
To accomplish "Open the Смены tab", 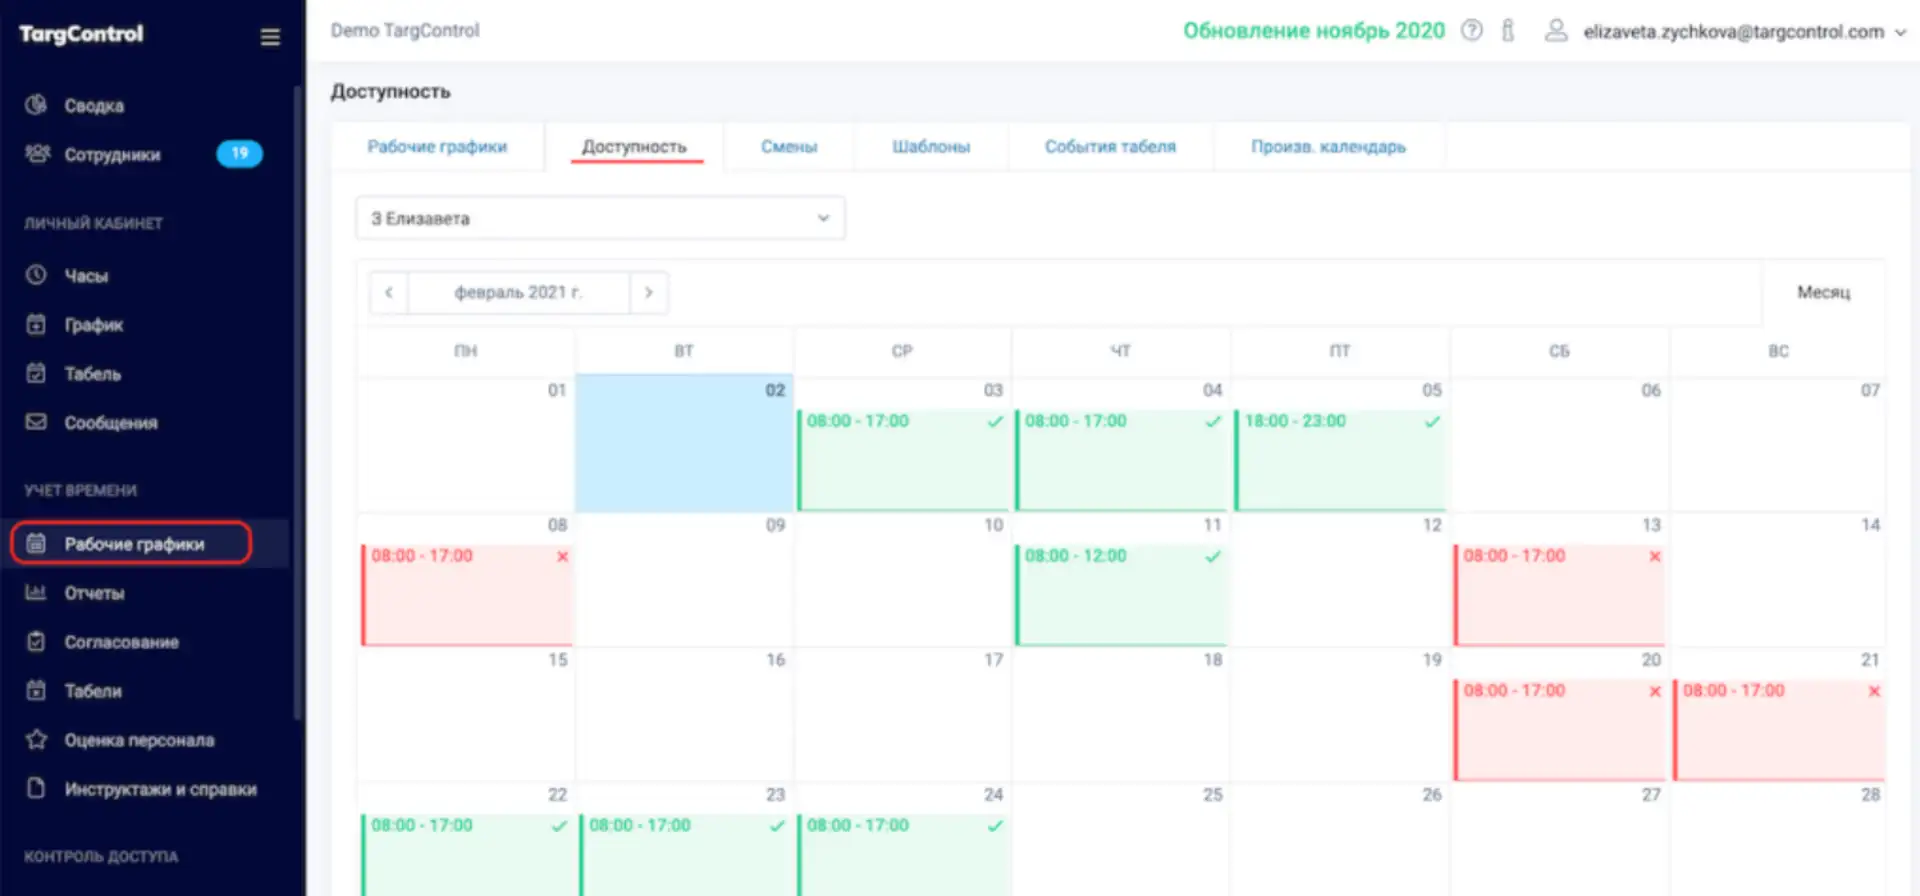I will pyautogui.click(x=789, y=147).
